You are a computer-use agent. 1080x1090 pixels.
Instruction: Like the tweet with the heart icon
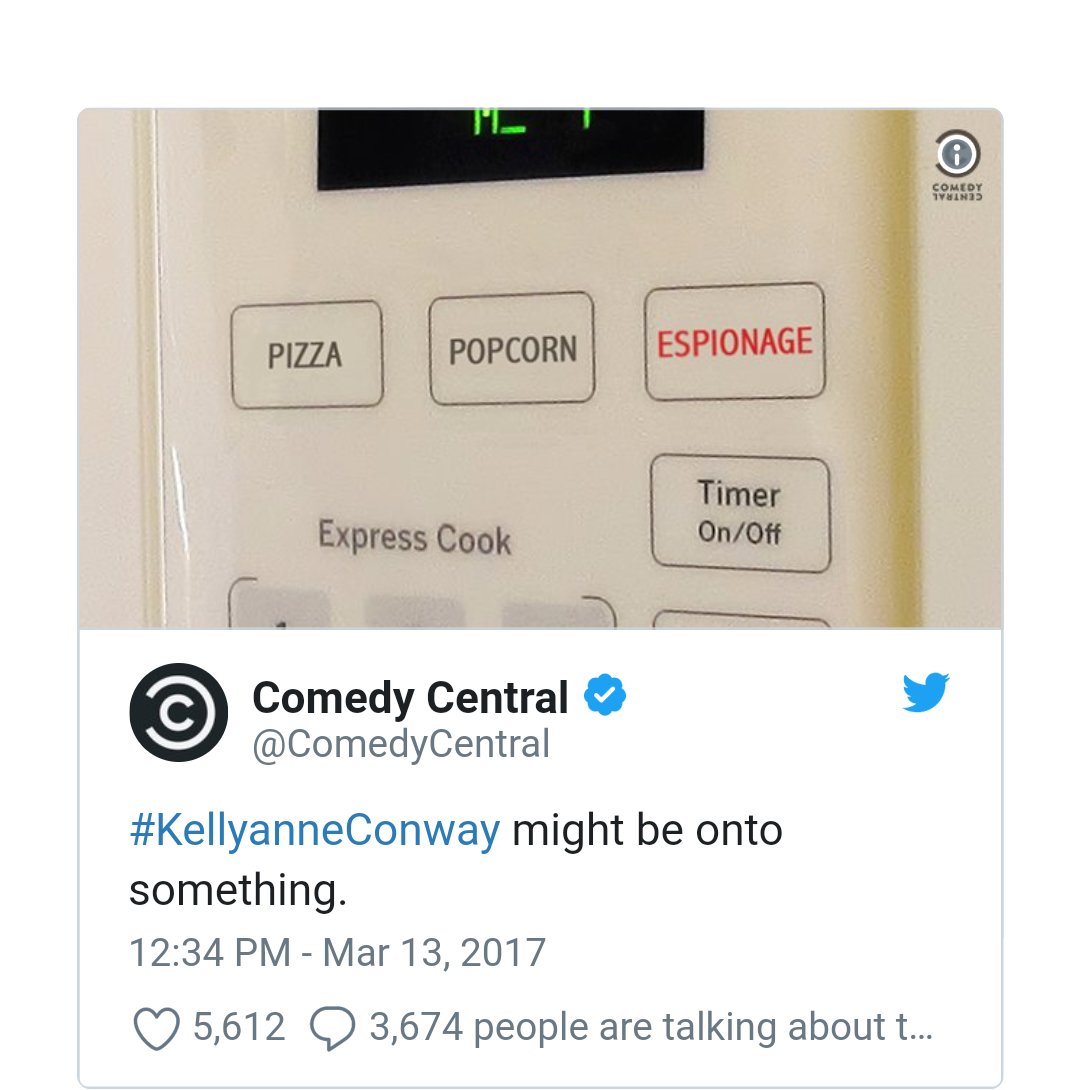pyautogui.click(x=156, y=1028)
